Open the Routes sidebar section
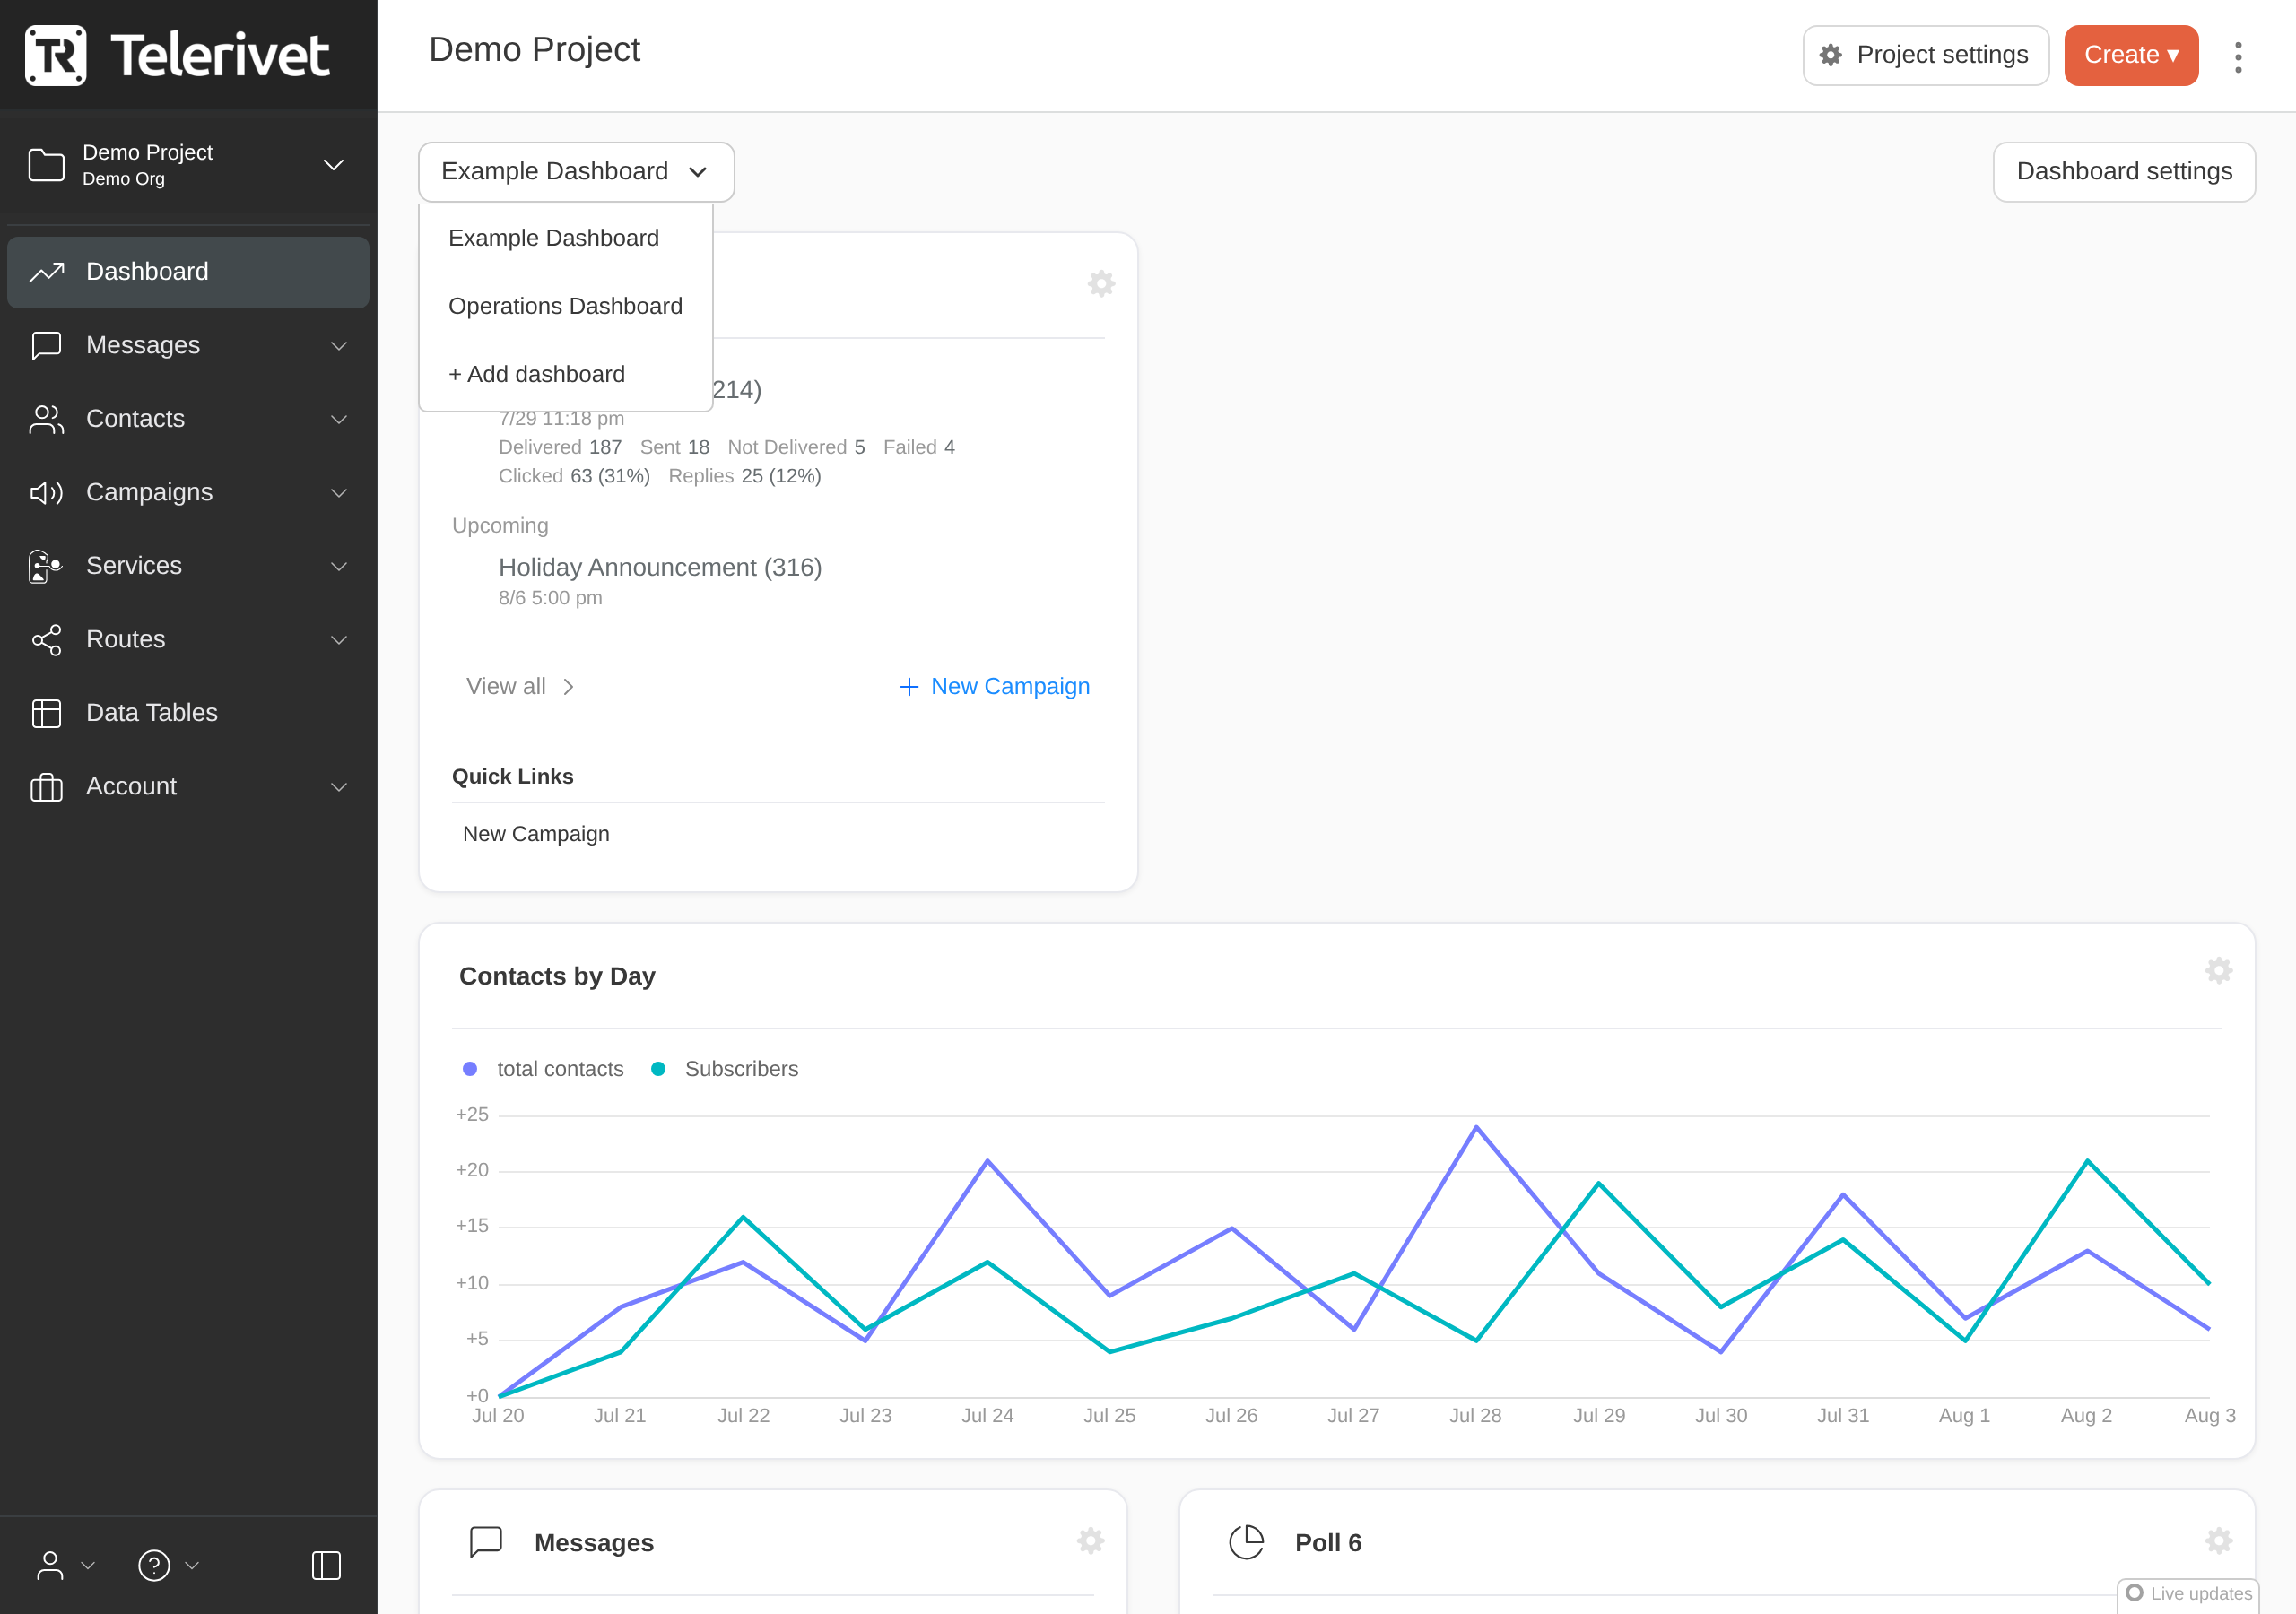 [x=188, y=640]
